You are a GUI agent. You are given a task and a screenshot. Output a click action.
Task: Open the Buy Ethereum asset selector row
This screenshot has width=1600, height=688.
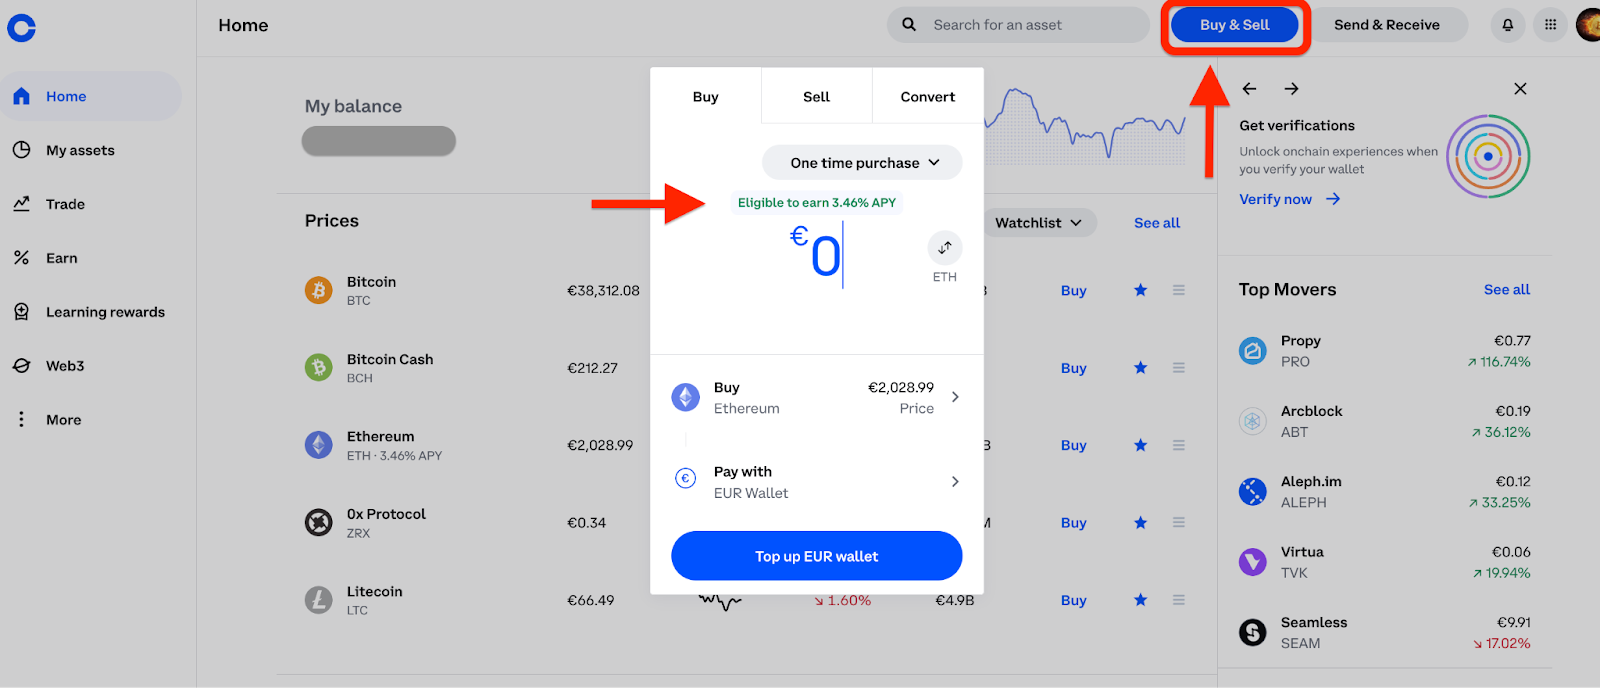[x=817, y=398]
